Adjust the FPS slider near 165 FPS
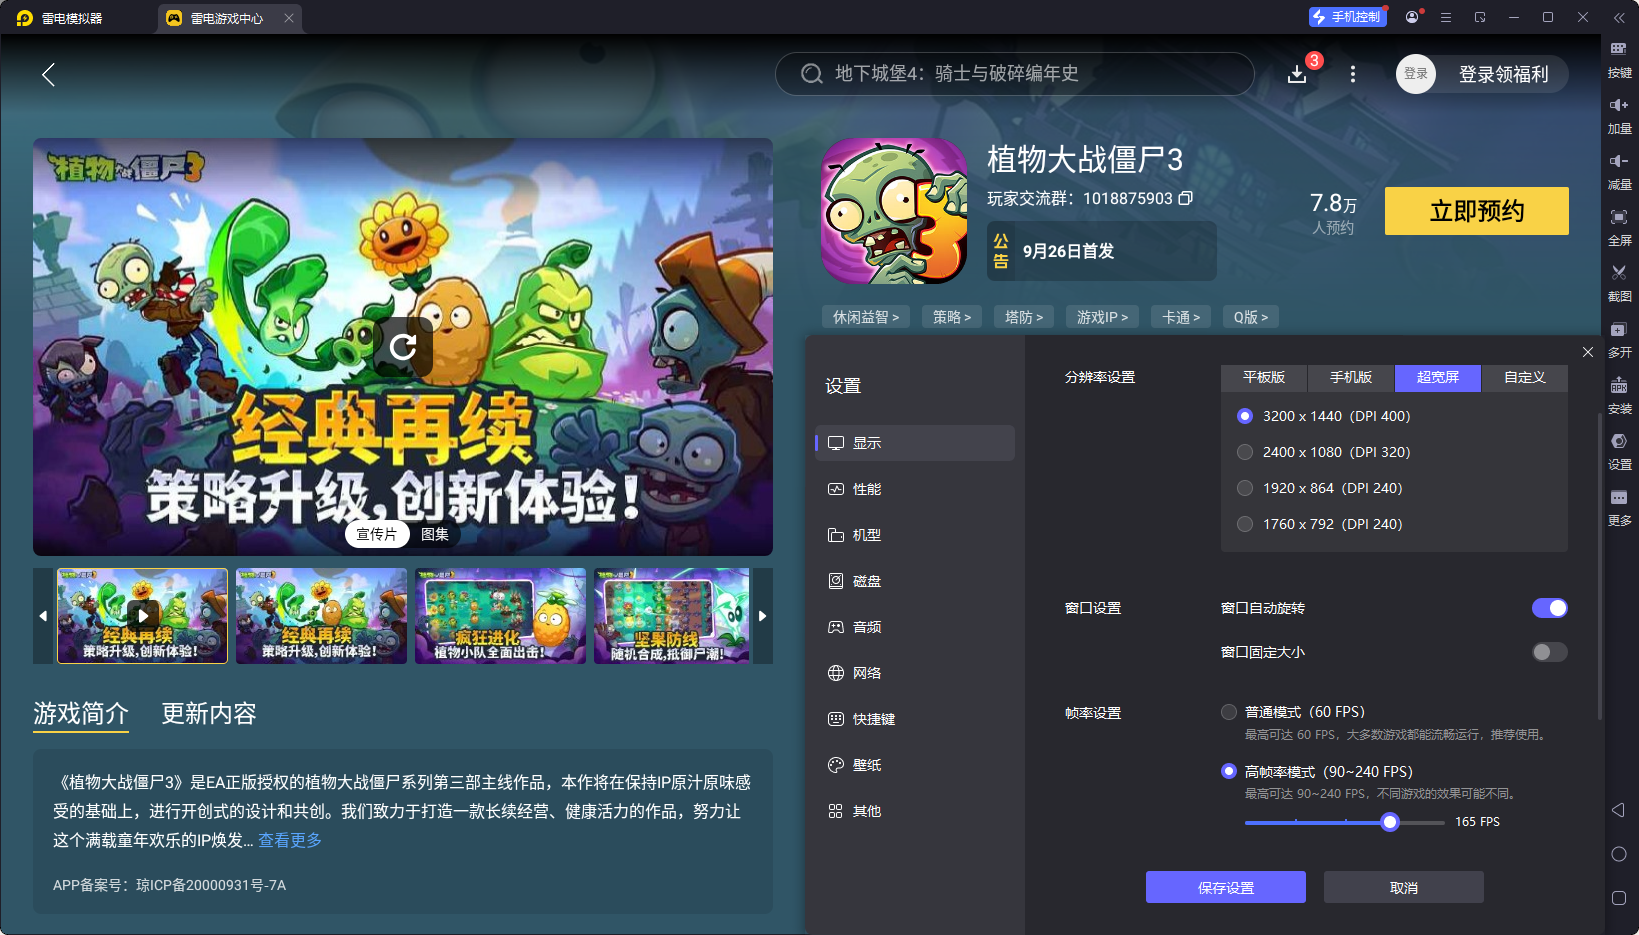This screenshot has width=1639, height=935. point(1390,821)
